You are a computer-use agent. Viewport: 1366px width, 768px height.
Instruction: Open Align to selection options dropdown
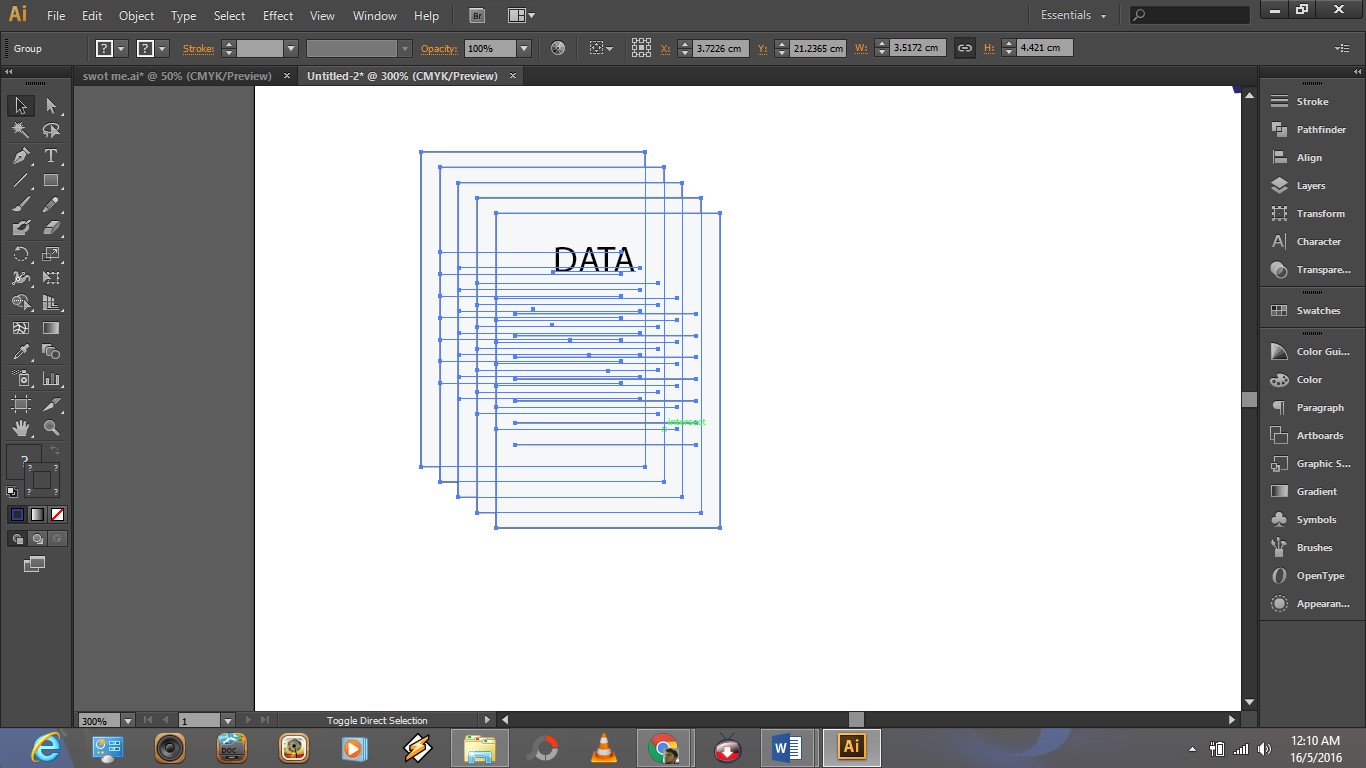[x=600, y=48]
